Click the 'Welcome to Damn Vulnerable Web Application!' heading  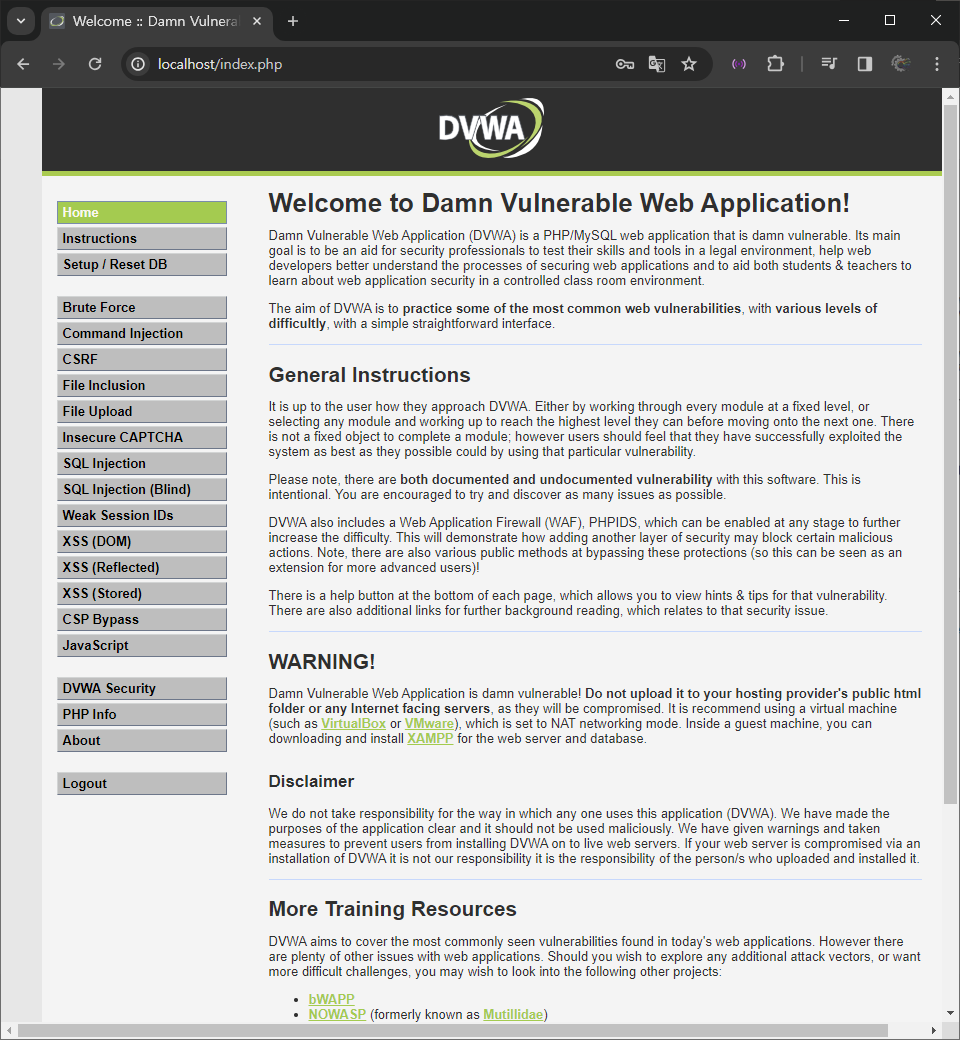[x=559, y=203]
